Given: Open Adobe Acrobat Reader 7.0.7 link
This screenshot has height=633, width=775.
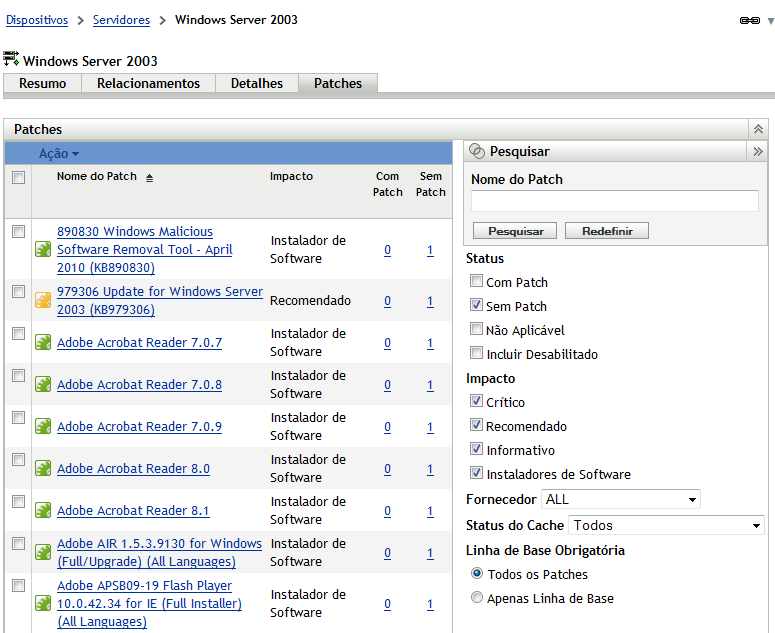Looking at the screenshot, I should (x=139, y=342).
